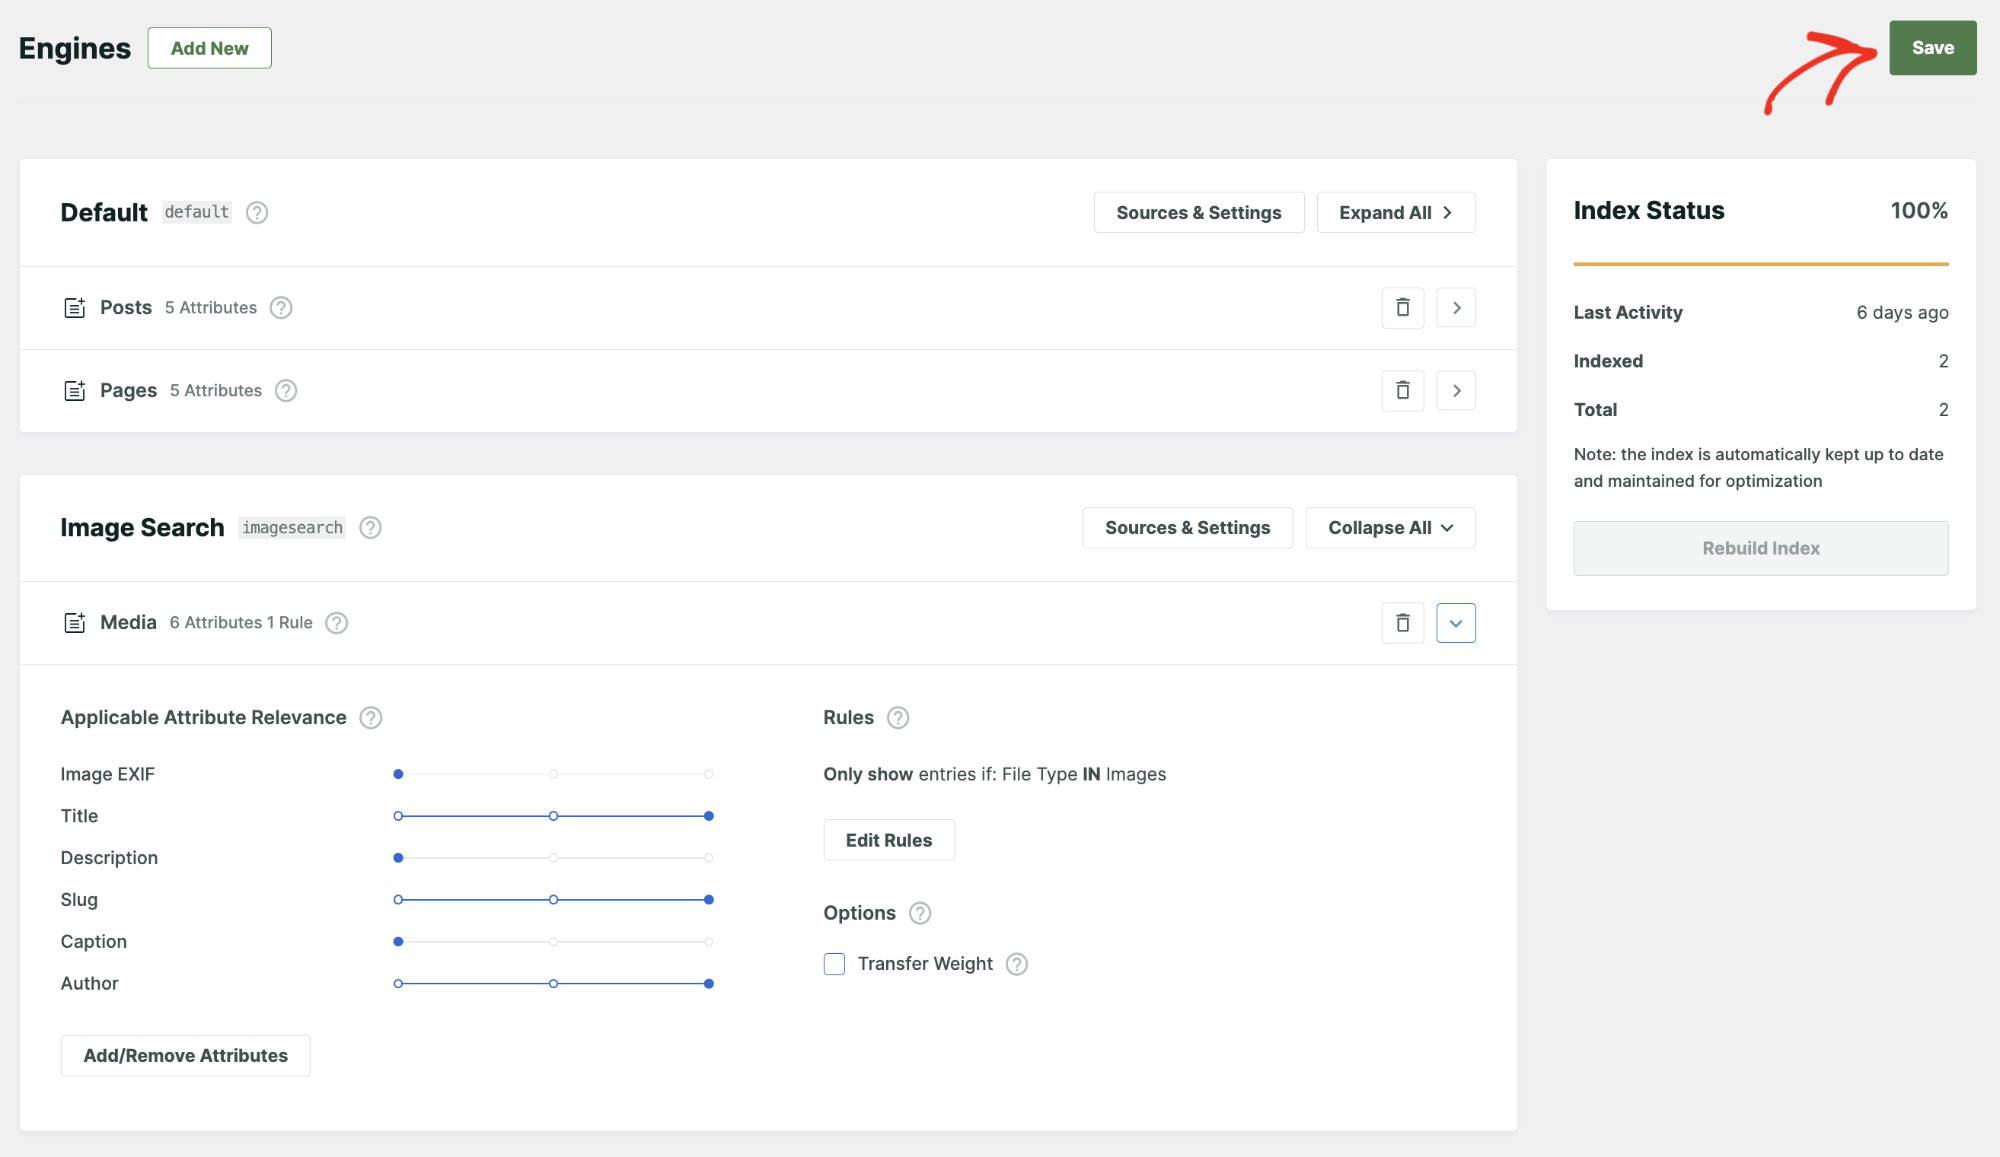The width and height of the screenshot is (2000, 1157).
Task: Delete the Posts source from Default engine
Action: [x=1402, y=307]
